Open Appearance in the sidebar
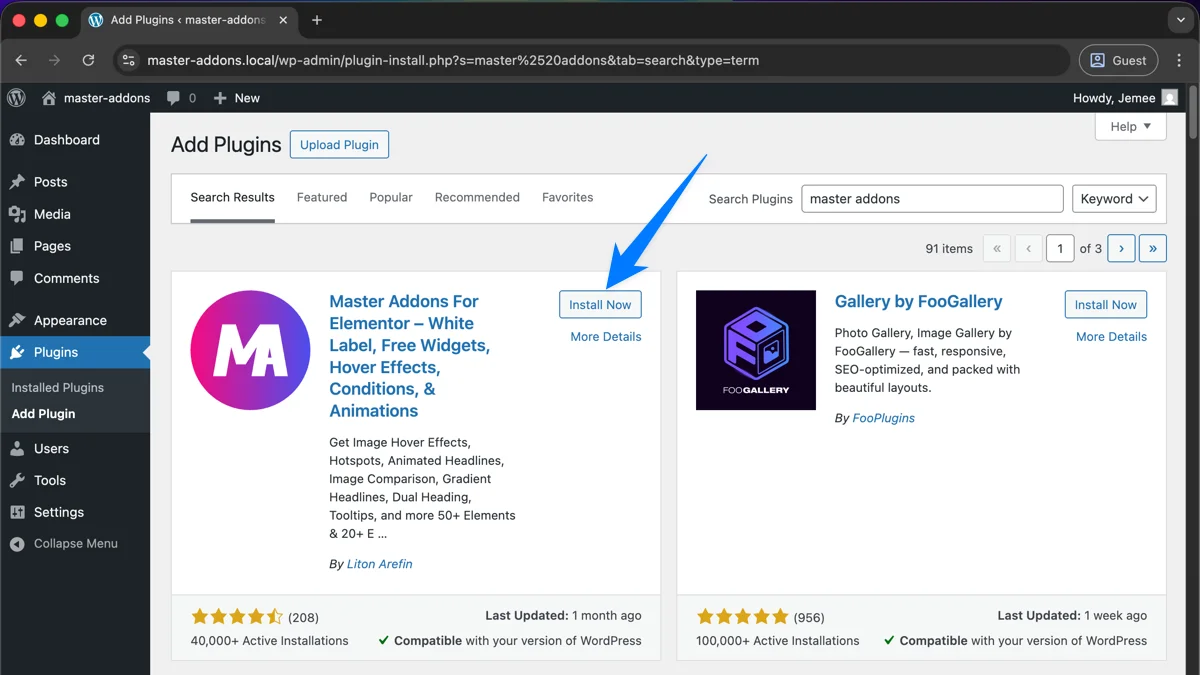Viewport: 1200px width, 675px height. [x=75, y=320]
